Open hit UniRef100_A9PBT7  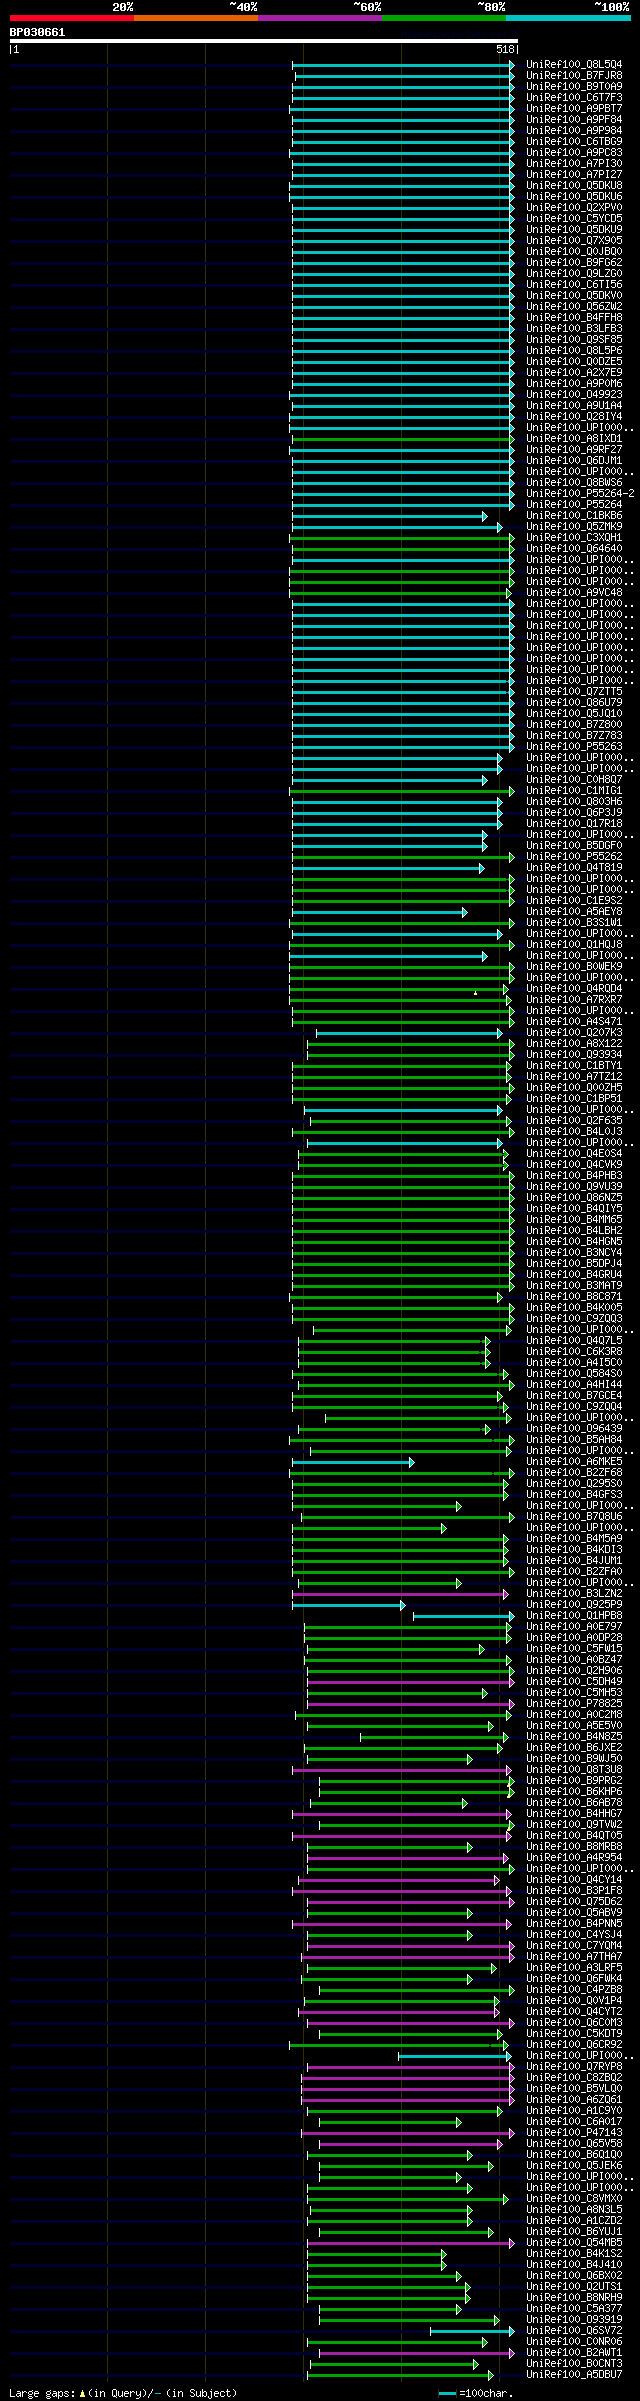tap(574, 109)
